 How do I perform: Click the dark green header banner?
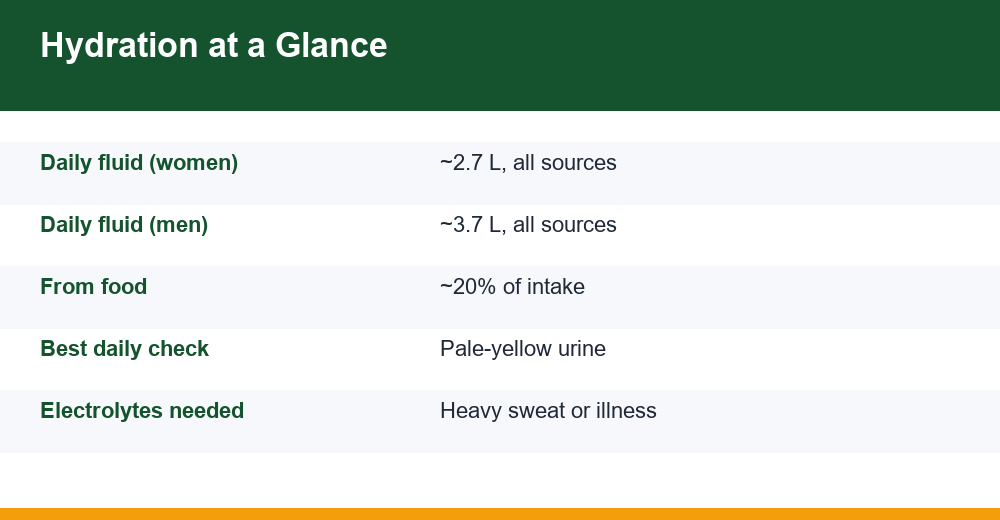pyautogui.click(x=500, y=56)
